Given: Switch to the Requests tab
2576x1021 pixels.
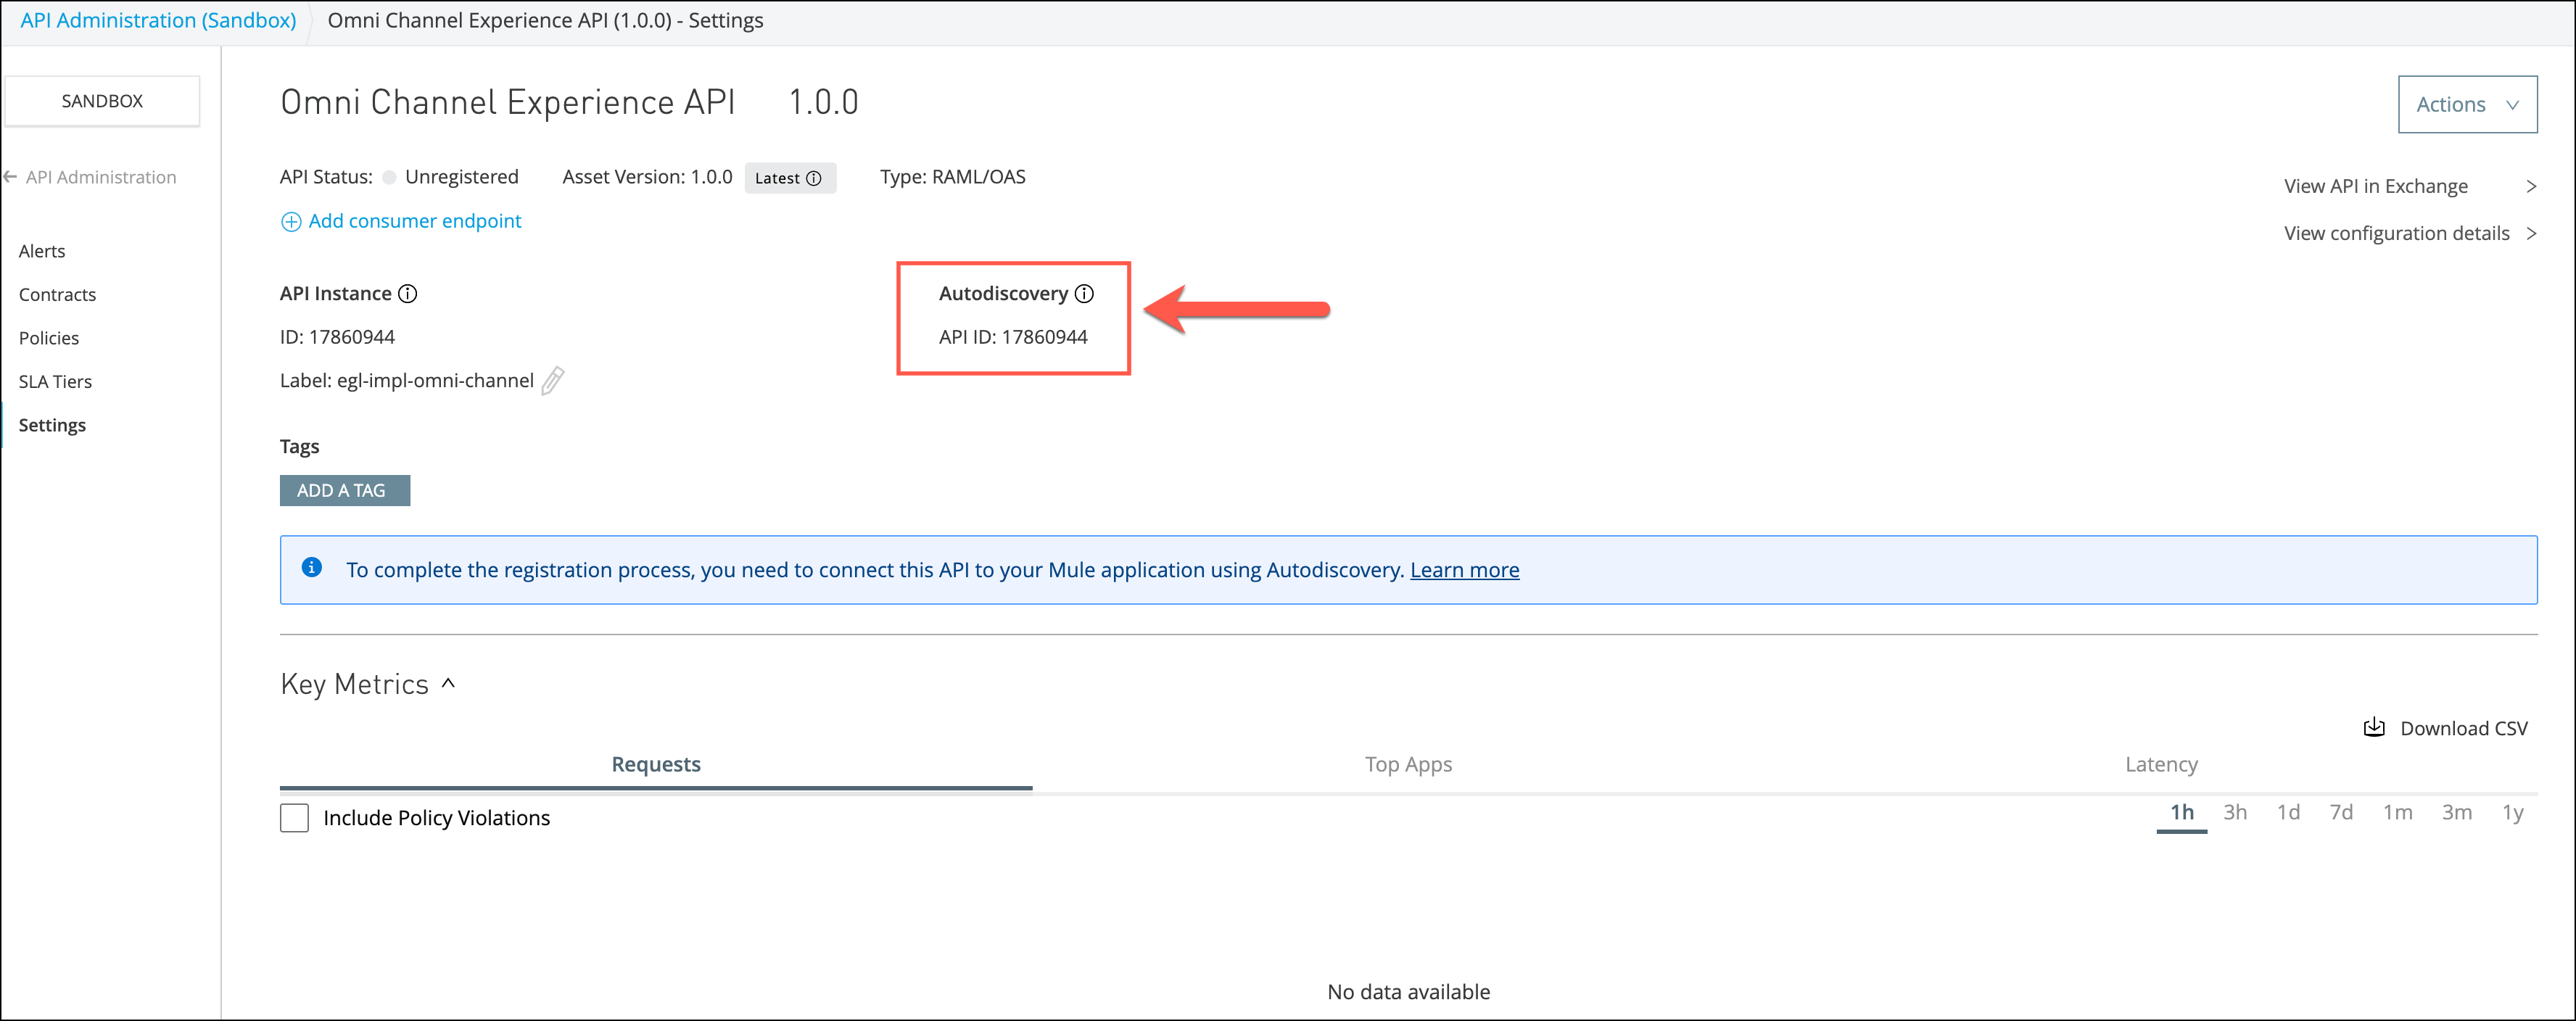Looking at the screenshot, I should pos(656,765).
